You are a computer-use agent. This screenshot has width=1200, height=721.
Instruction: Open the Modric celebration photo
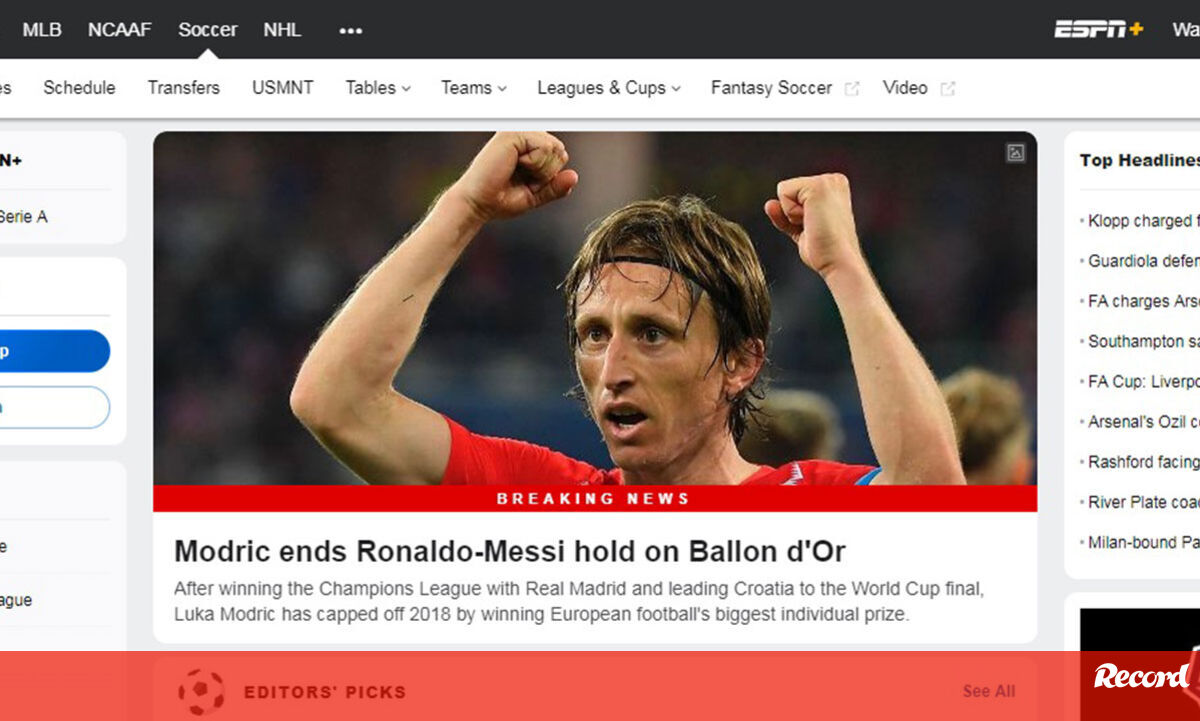[x=595, y=308]
